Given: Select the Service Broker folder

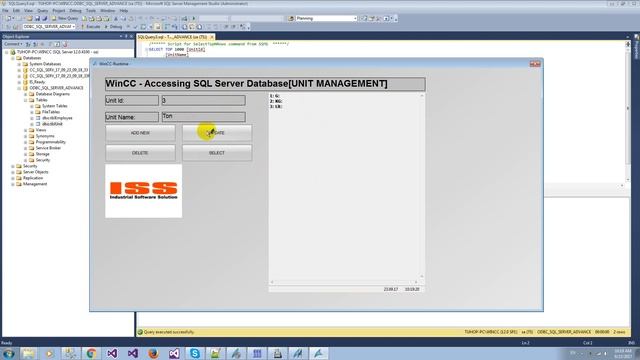Looking at the screenshot, I should point(48,148).
